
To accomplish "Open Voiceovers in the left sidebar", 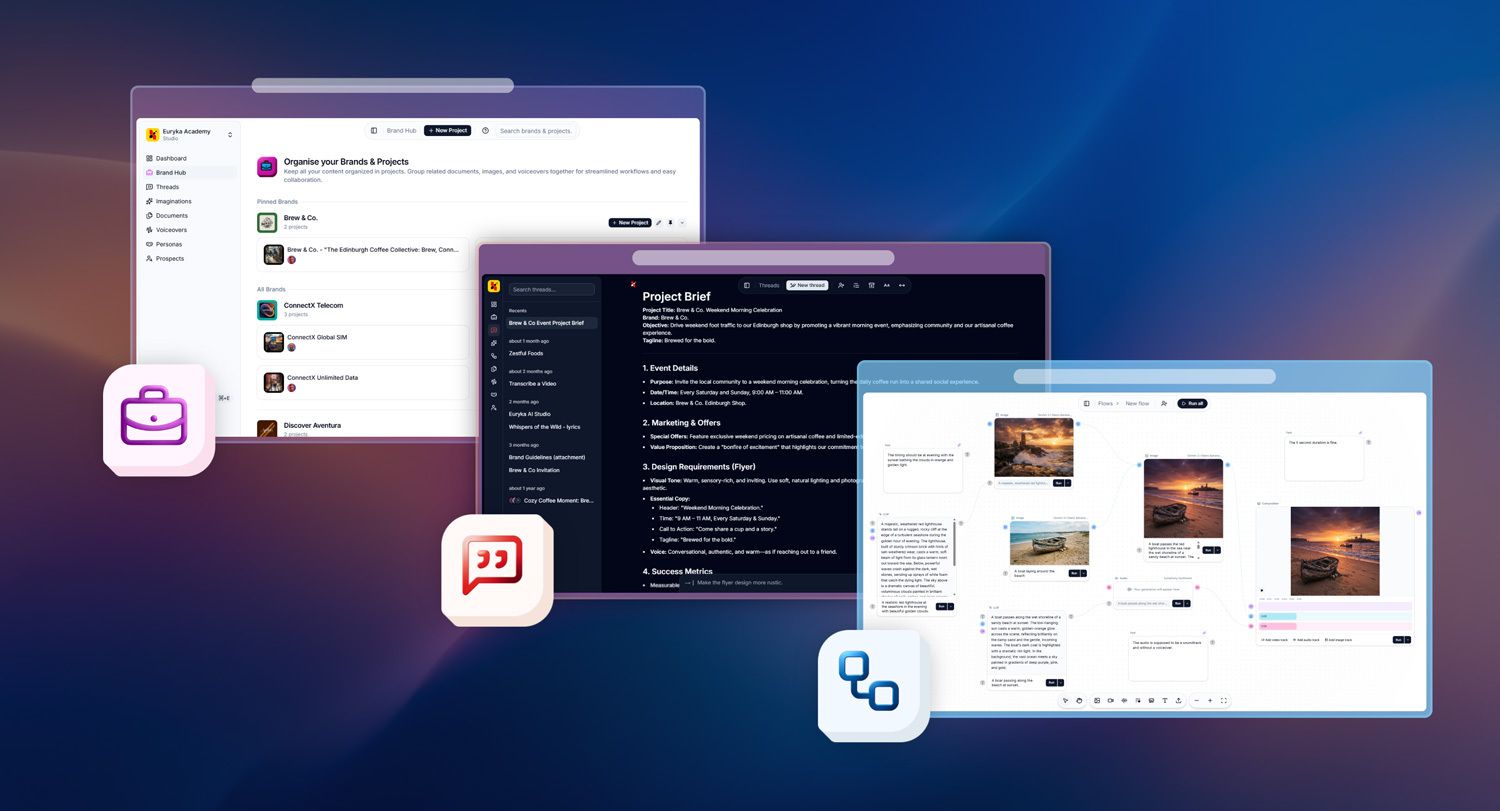I will click(x=171, y=230).
